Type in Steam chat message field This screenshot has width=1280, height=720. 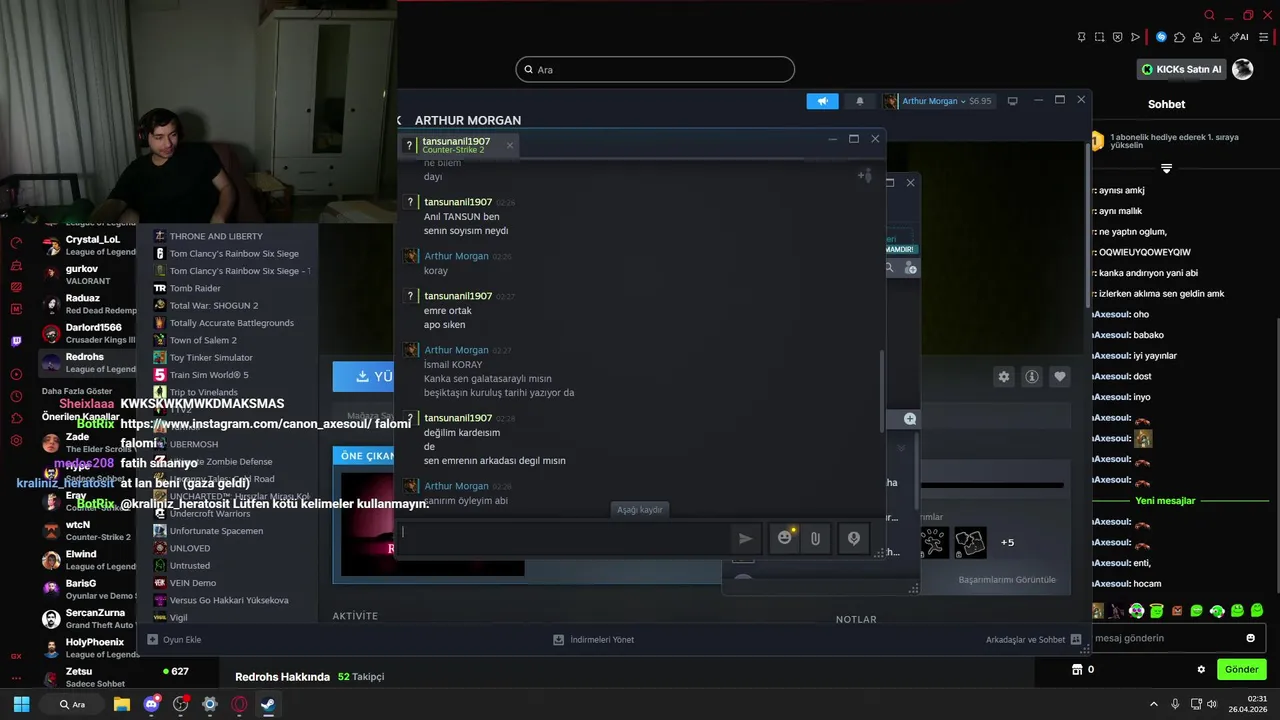pyautogui.click(x=564, y=537)
